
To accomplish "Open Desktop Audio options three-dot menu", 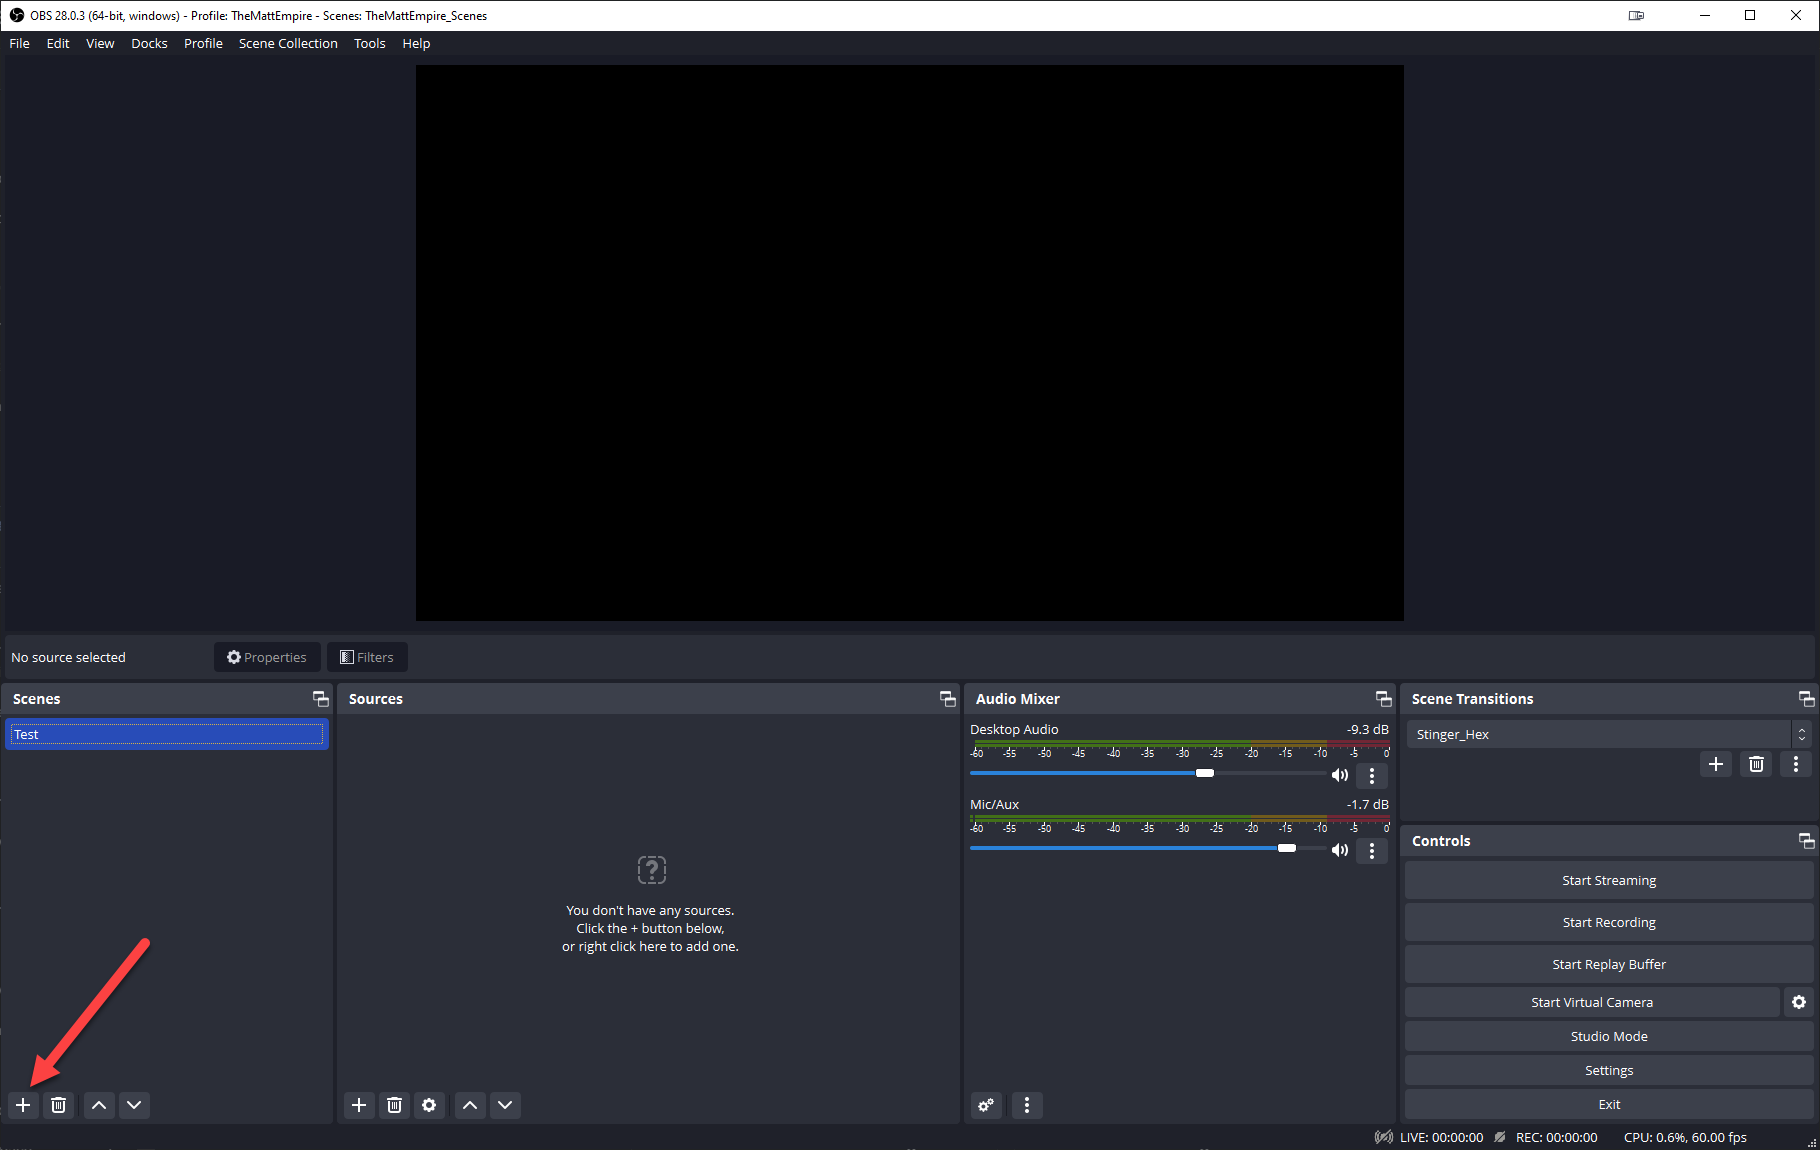I will click(x=1372, y=775).
